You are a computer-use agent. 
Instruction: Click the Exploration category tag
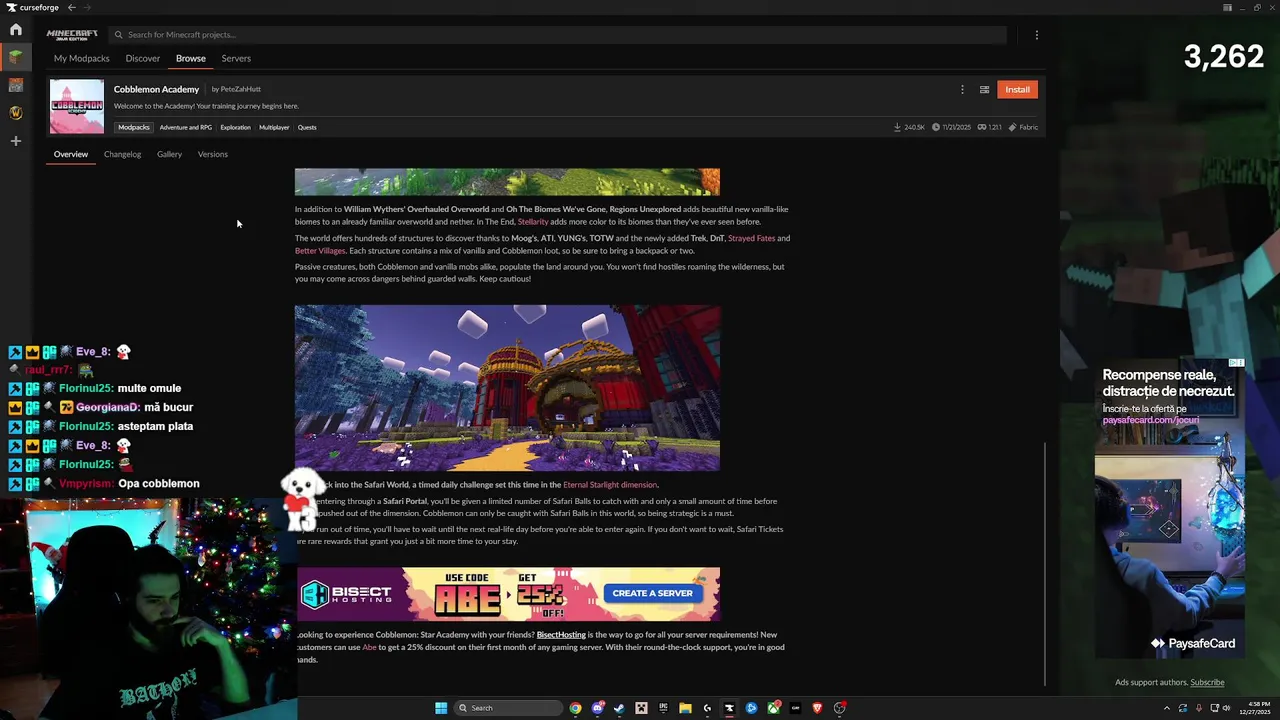pos(236,127)
